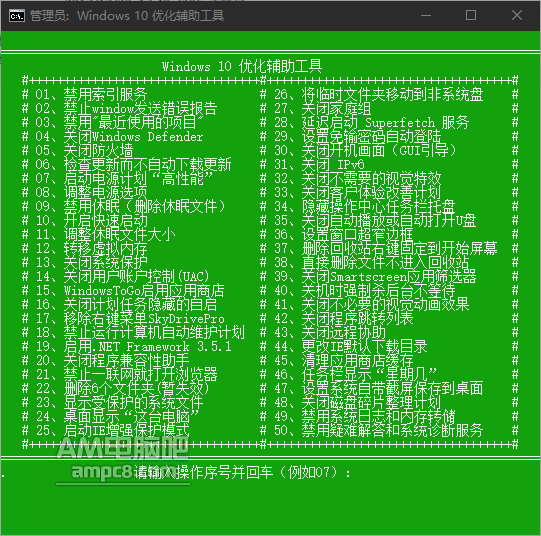Click option 41 关闭不必要的视觉动画效果

point(372,305)
